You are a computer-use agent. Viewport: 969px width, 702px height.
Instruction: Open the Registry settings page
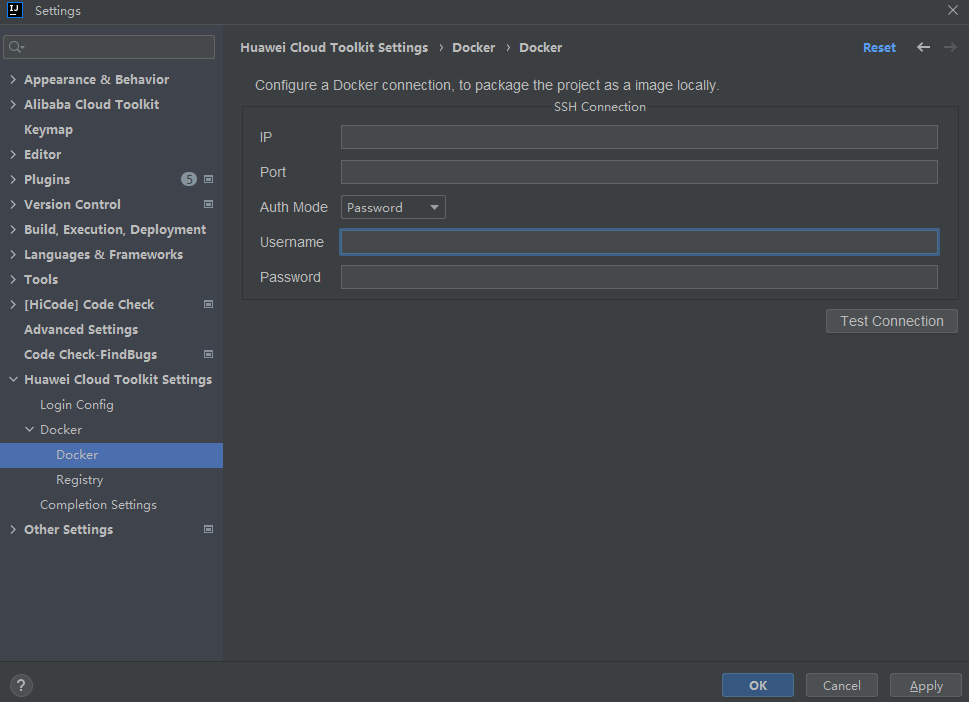(79, 480)
